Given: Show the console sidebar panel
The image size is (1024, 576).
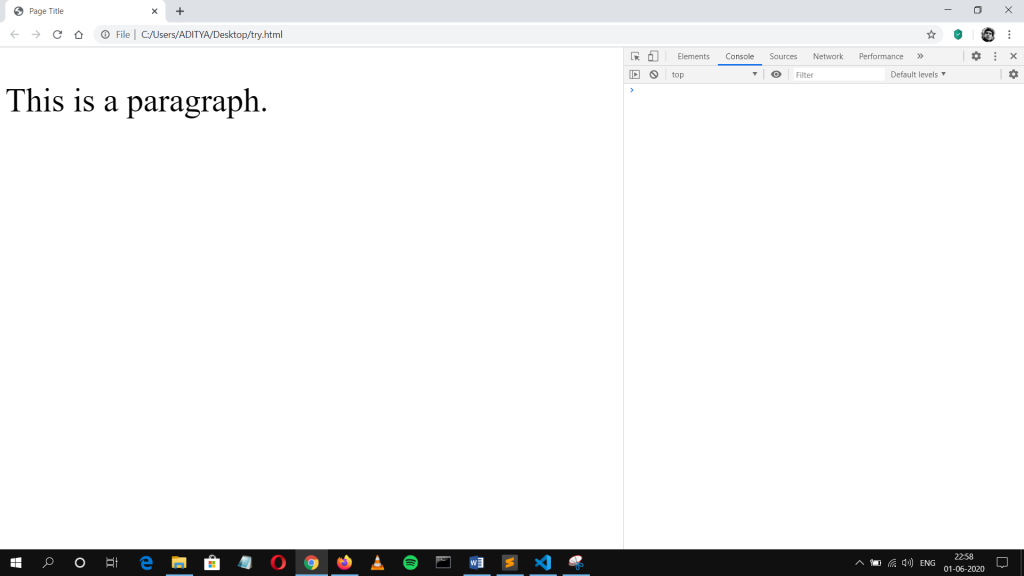Looking at the screenshot, I should (635, 75).
